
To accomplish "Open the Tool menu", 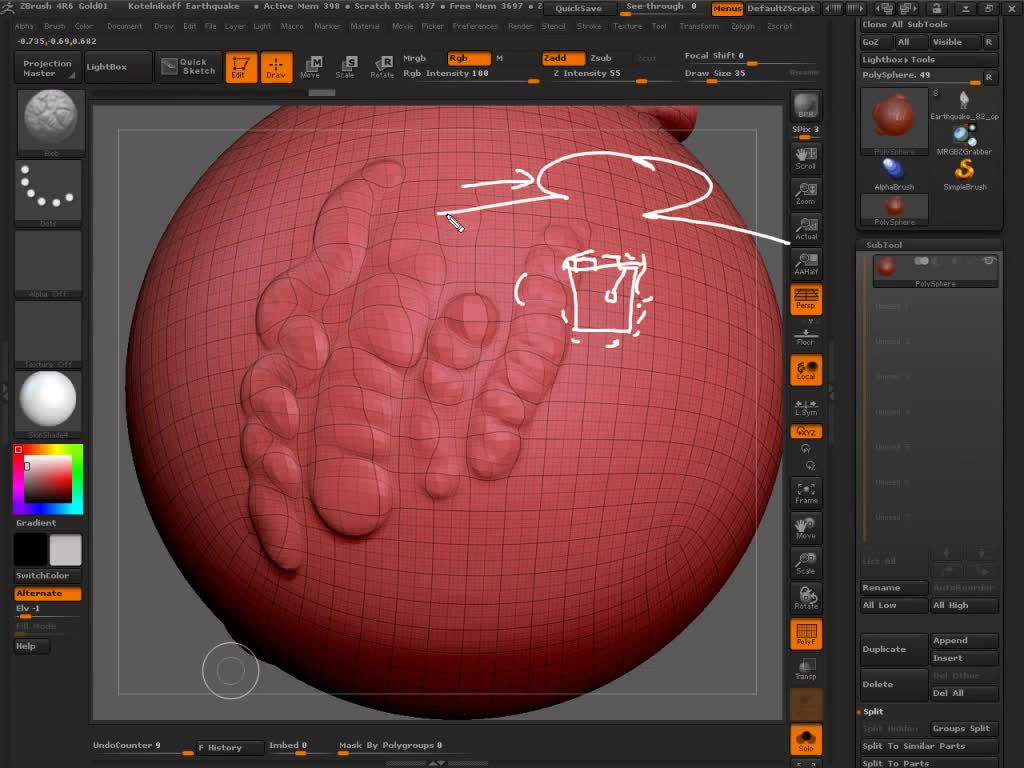I will pos(659,26).
